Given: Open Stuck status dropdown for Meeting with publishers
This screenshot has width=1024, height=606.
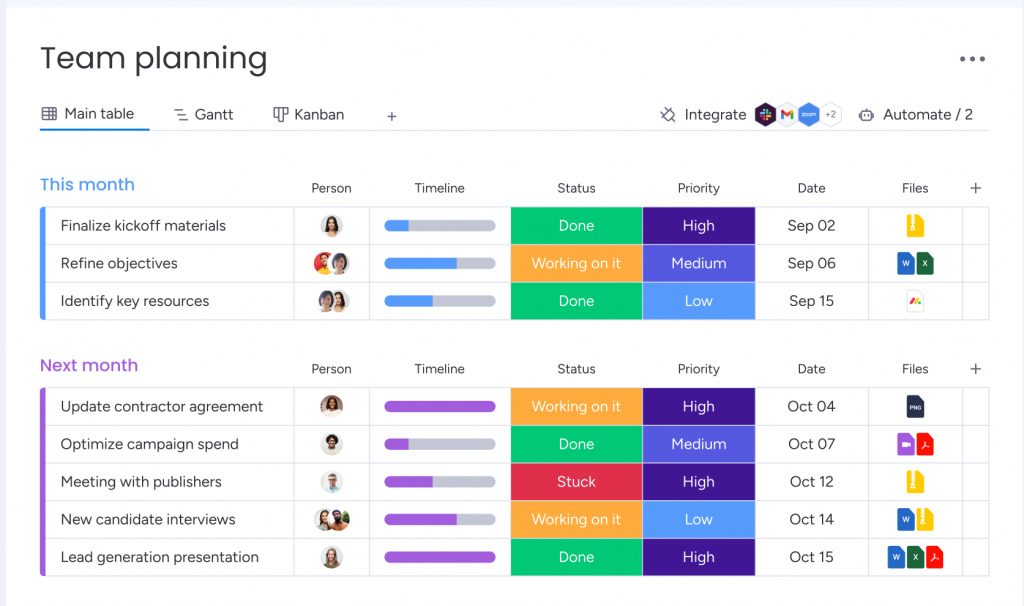Looking at the screenshot, I should click(576, 482).
